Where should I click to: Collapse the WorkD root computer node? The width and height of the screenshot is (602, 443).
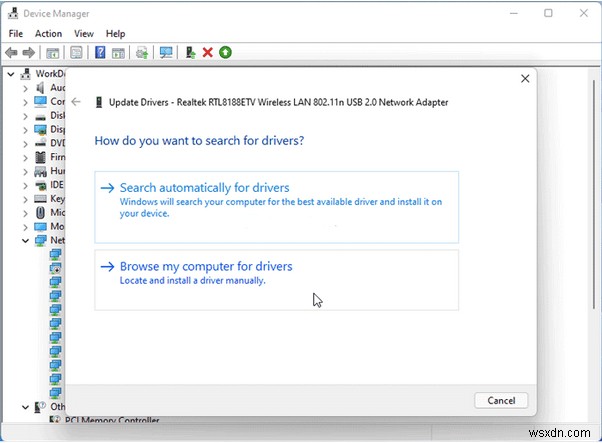11,74
